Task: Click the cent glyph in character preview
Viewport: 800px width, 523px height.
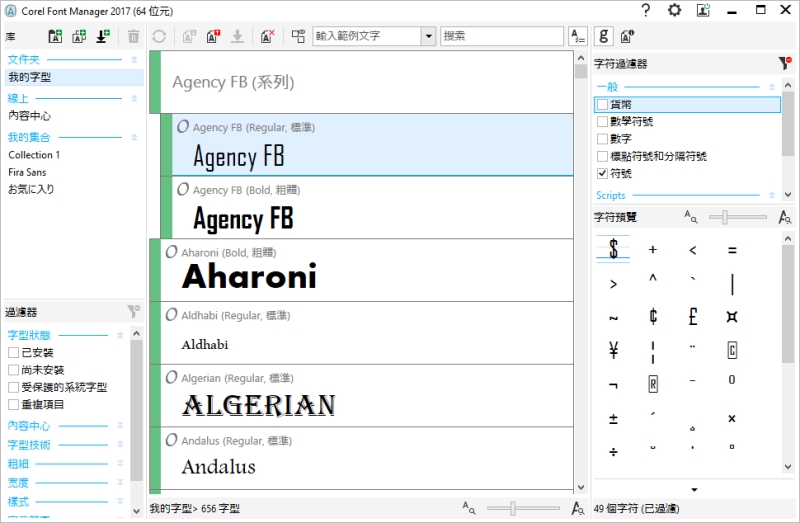Action: [653, 316]
